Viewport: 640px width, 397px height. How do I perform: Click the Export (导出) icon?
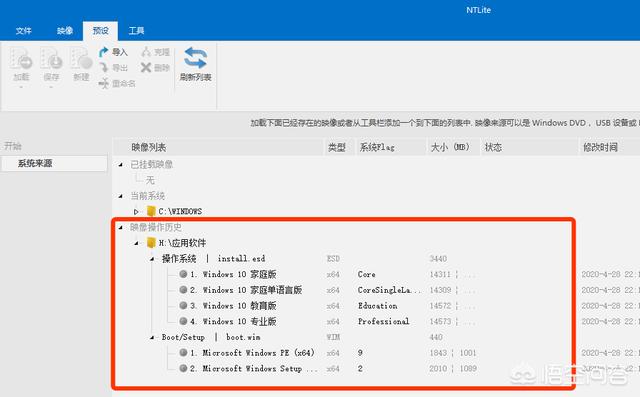(104, 67)
